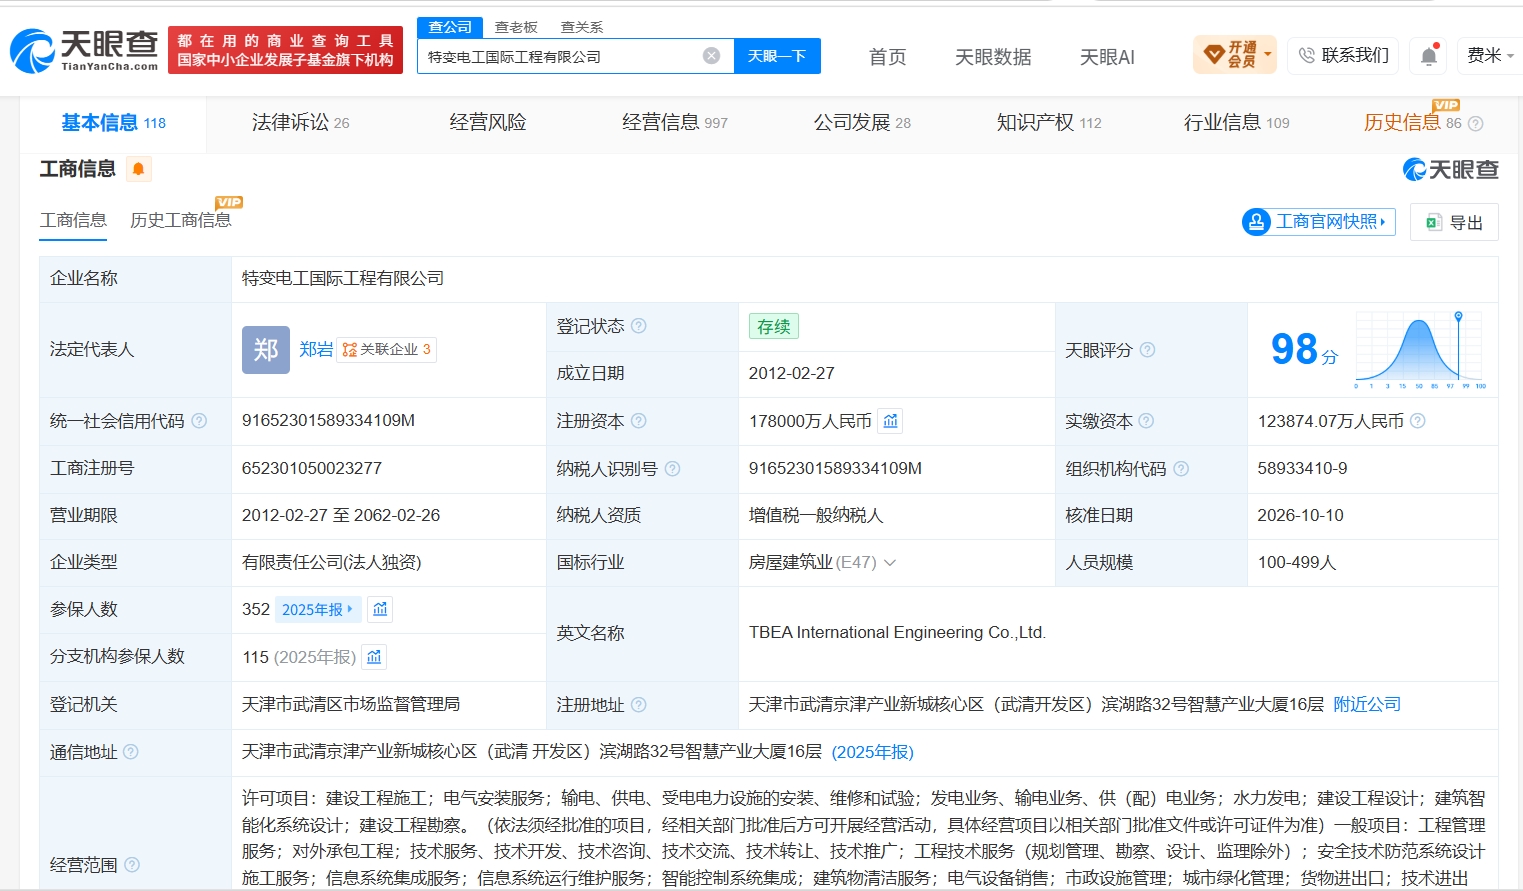
Task: Click the help icon next to 统一社会信用代码
Action: click(199, 421)
